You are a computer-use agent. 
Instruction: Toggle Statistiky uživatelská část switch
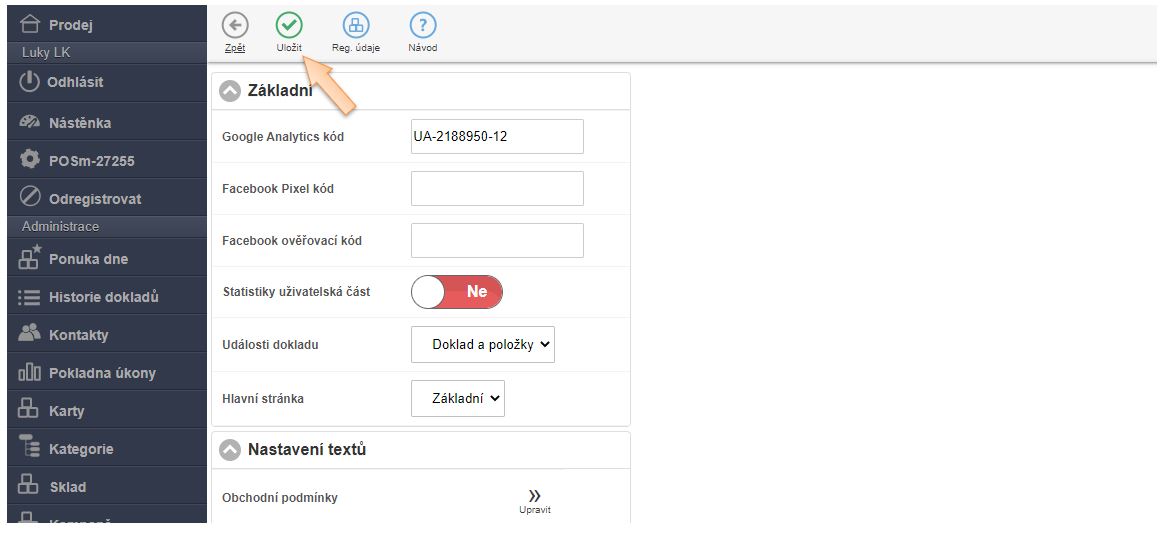(457, 292)
